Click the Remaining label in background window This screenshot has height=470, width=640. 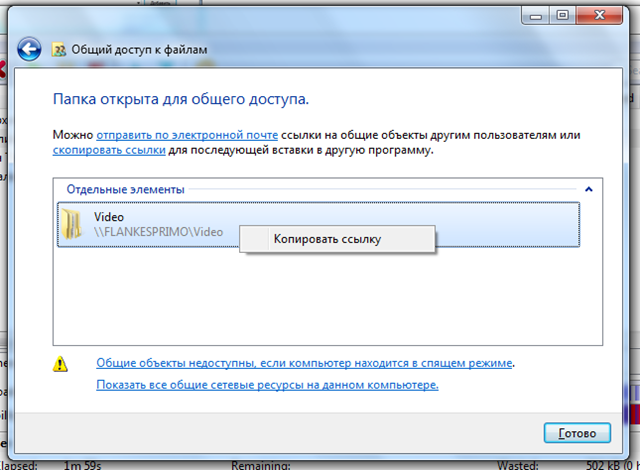pos(261,465)
